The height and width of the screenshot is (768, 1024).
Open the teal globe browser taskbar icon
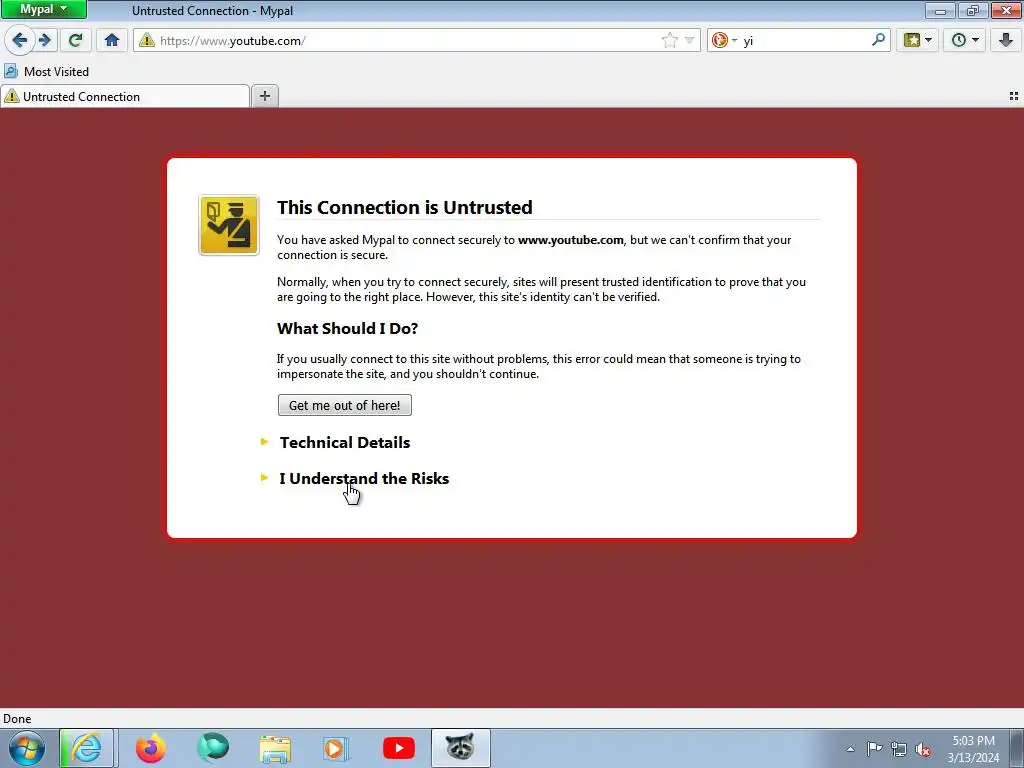[x=213, y=748]
